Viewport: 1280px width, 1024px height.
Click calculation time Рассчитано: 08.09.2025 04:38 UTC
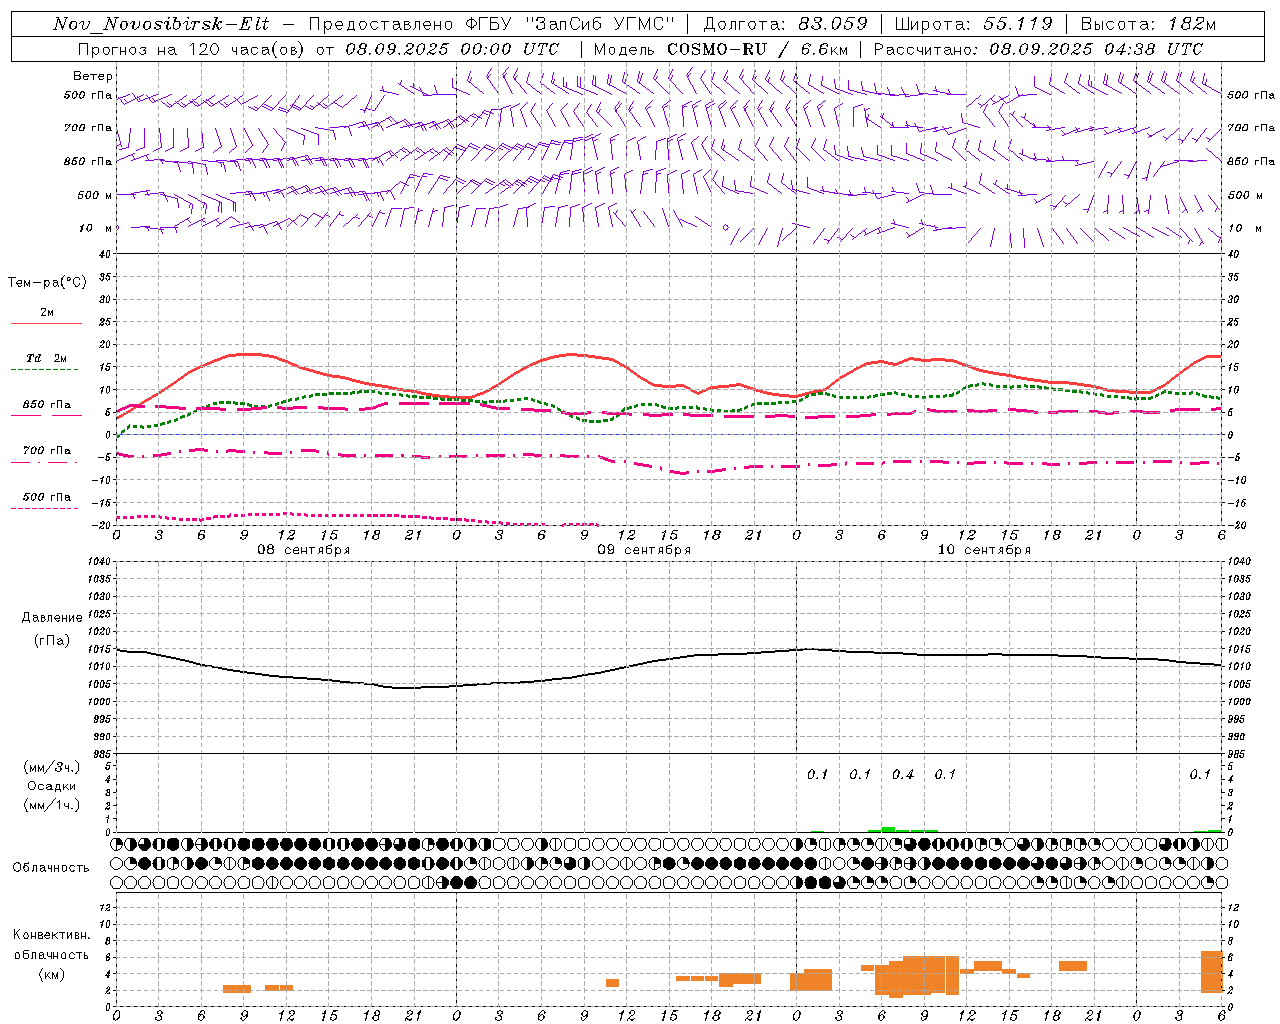(1038, 49)
